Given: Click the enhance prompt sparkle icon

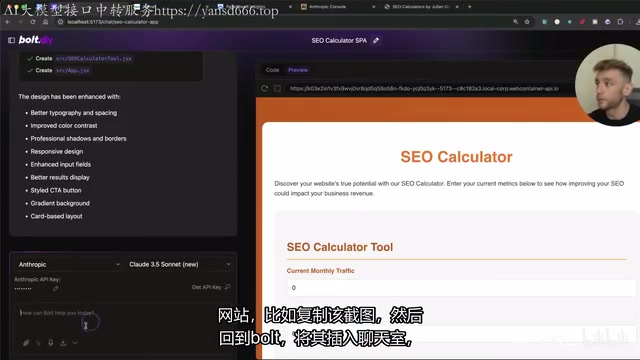Looking at the screenshot, I should pyautogui.click(x=38, y=343).
